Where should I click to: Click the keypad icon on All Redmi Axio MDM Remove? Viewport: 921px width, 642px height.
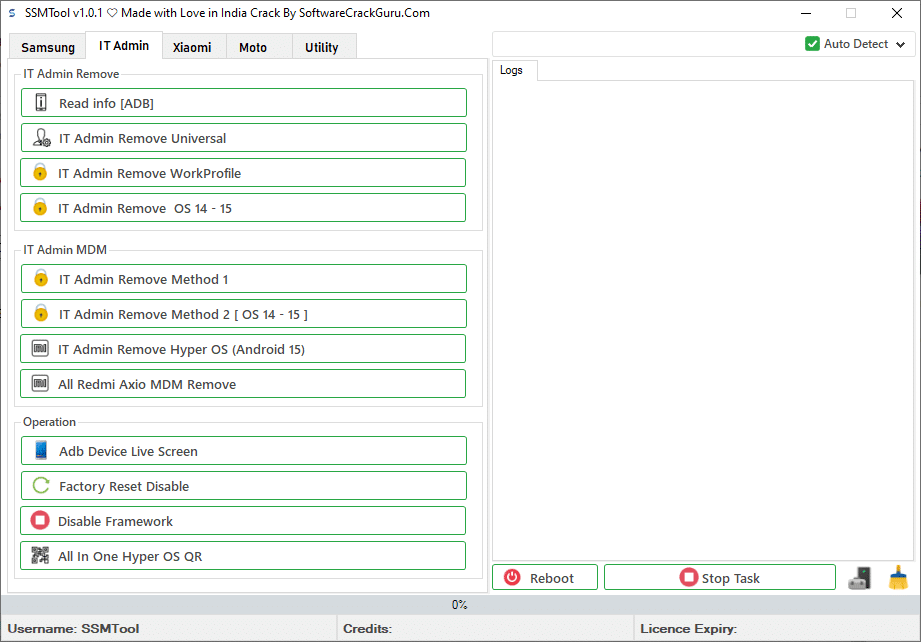click(x=38, y=383)
